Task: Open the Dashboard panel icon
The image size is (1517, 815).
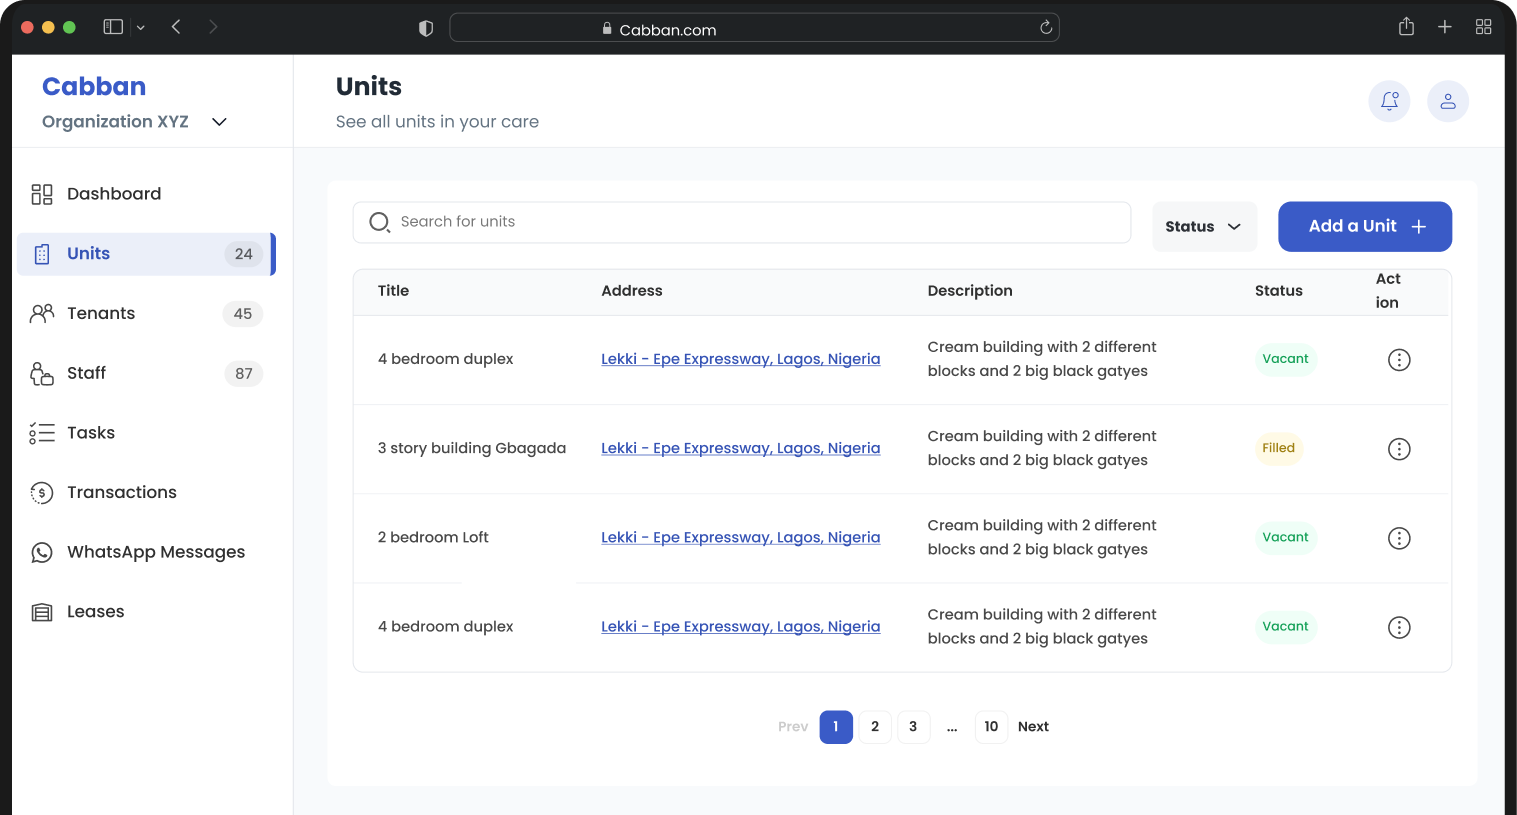Action: [42, 193]
